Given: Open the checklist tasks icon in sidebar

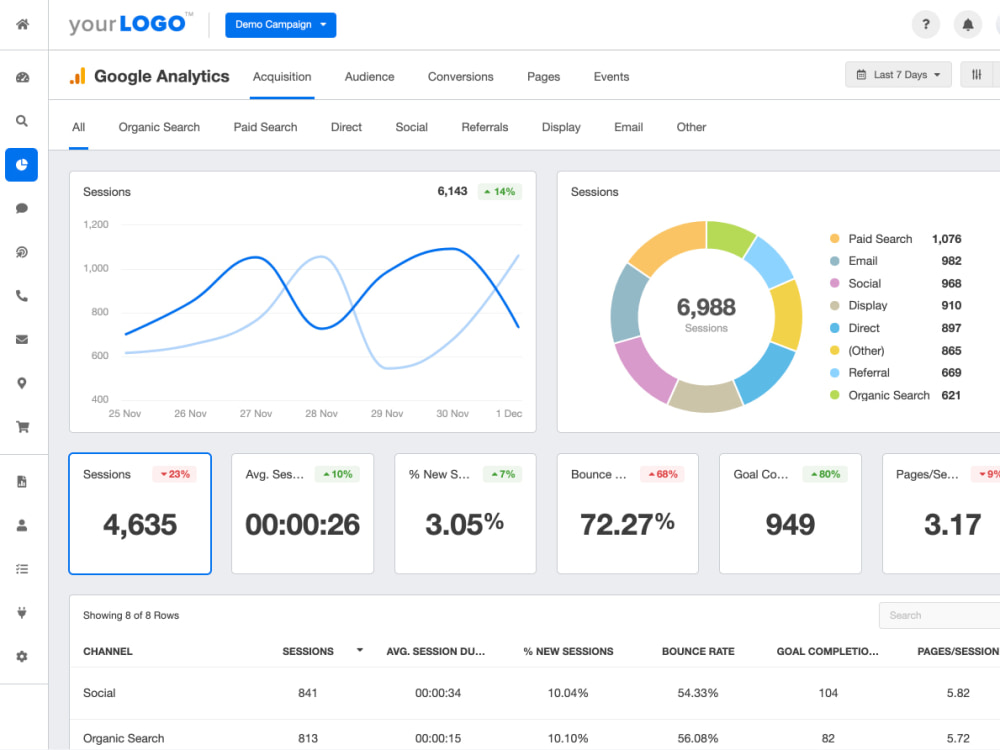Looking at the screenshot, I should 22,569.
